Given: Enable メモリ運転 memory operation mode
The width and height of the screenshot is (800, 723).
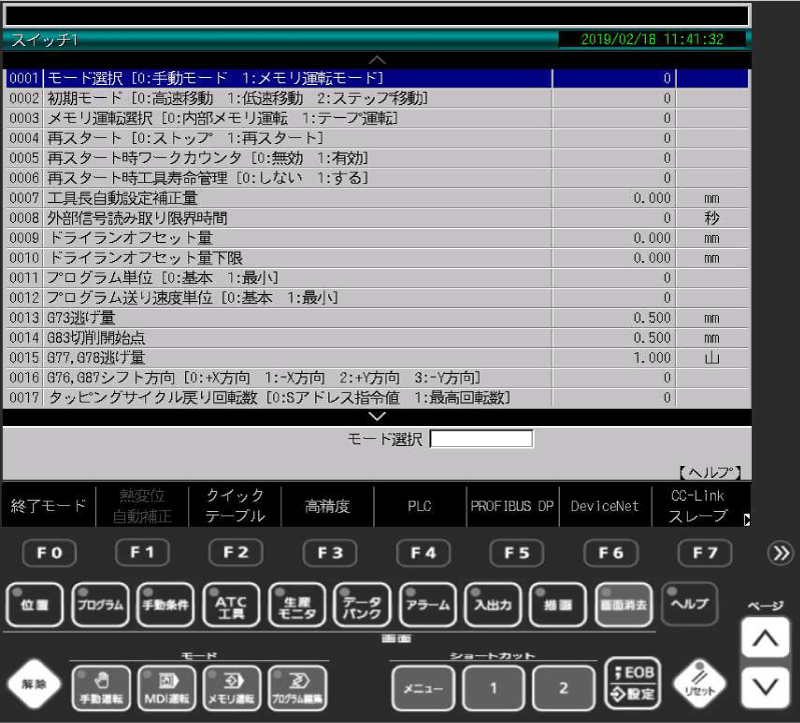Looking at the screenshot, I should point(231,687).
